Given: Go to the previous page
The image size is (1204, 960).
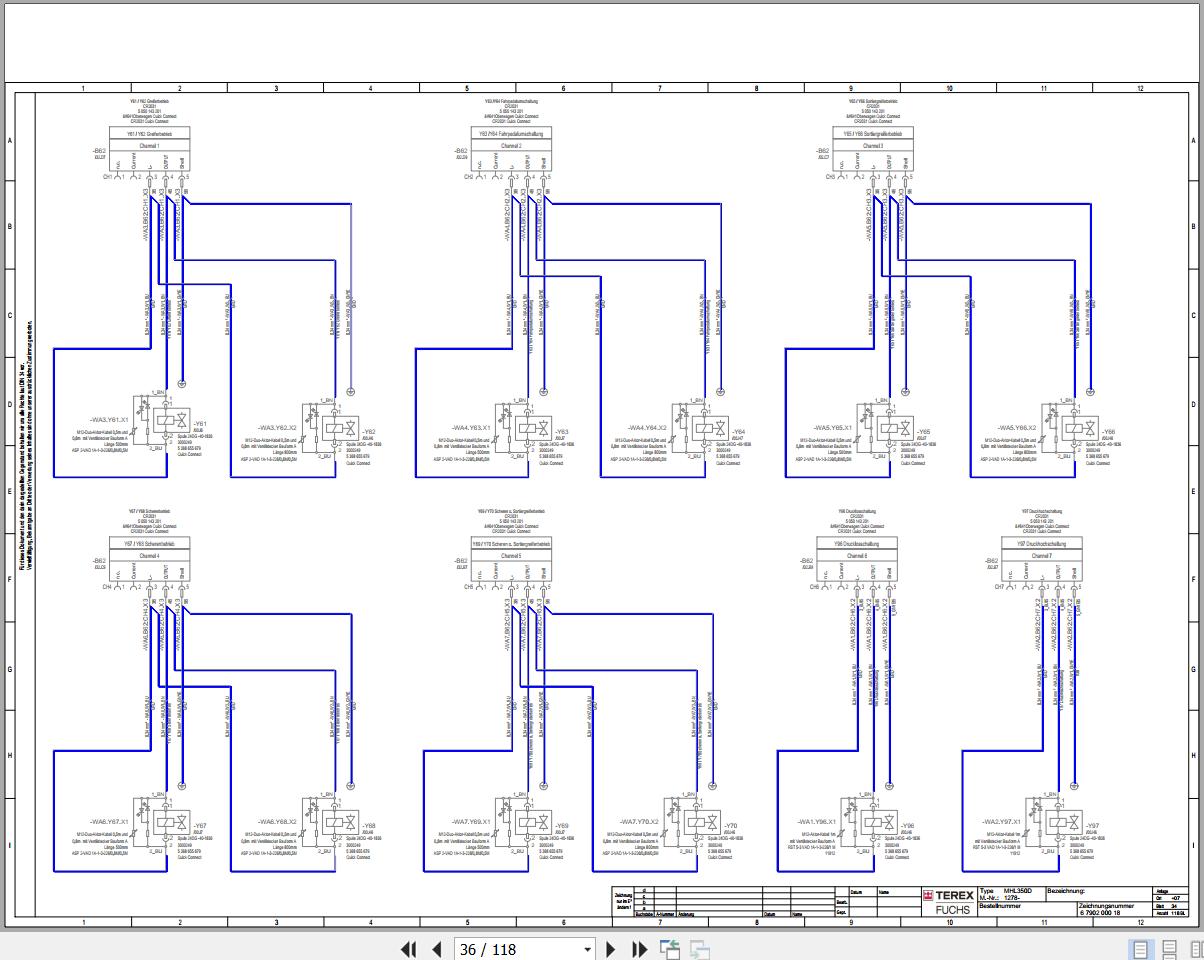Looking at the screenshot, I should pyautogui.click(x=436, y=949).
